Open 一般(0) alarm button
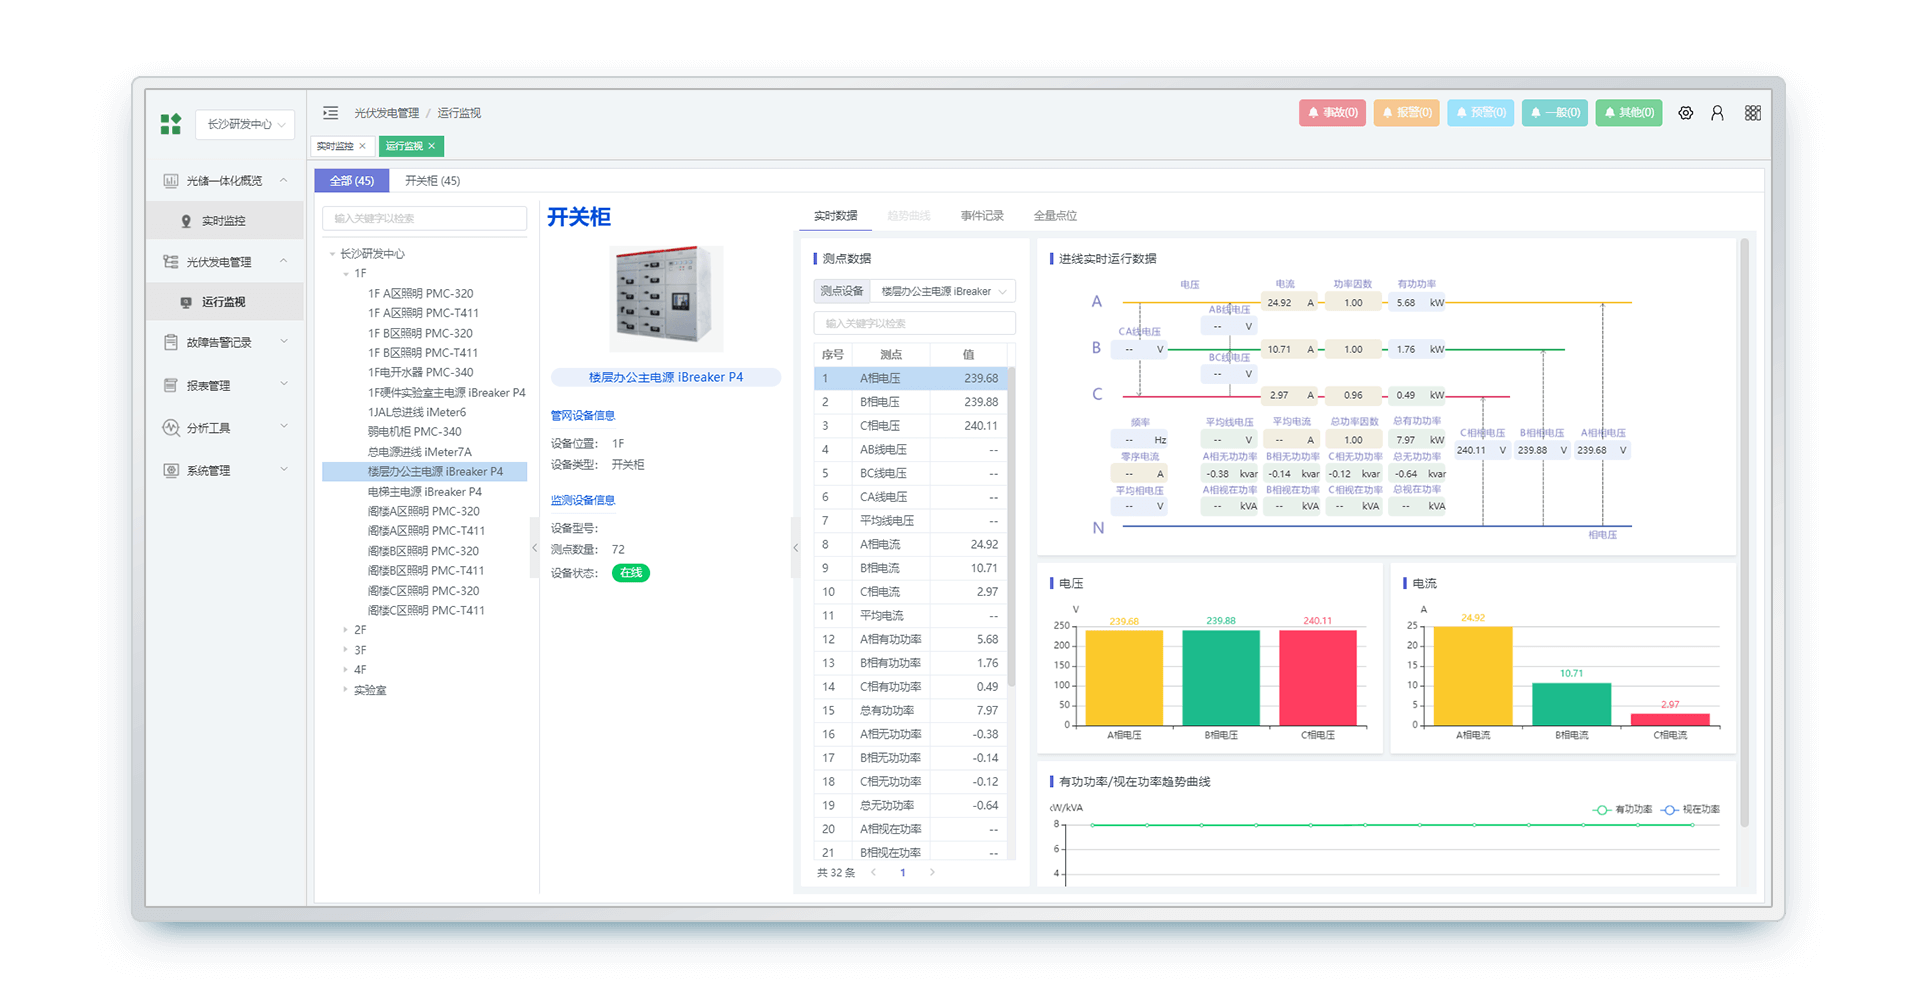 [x=1555, y=113]
